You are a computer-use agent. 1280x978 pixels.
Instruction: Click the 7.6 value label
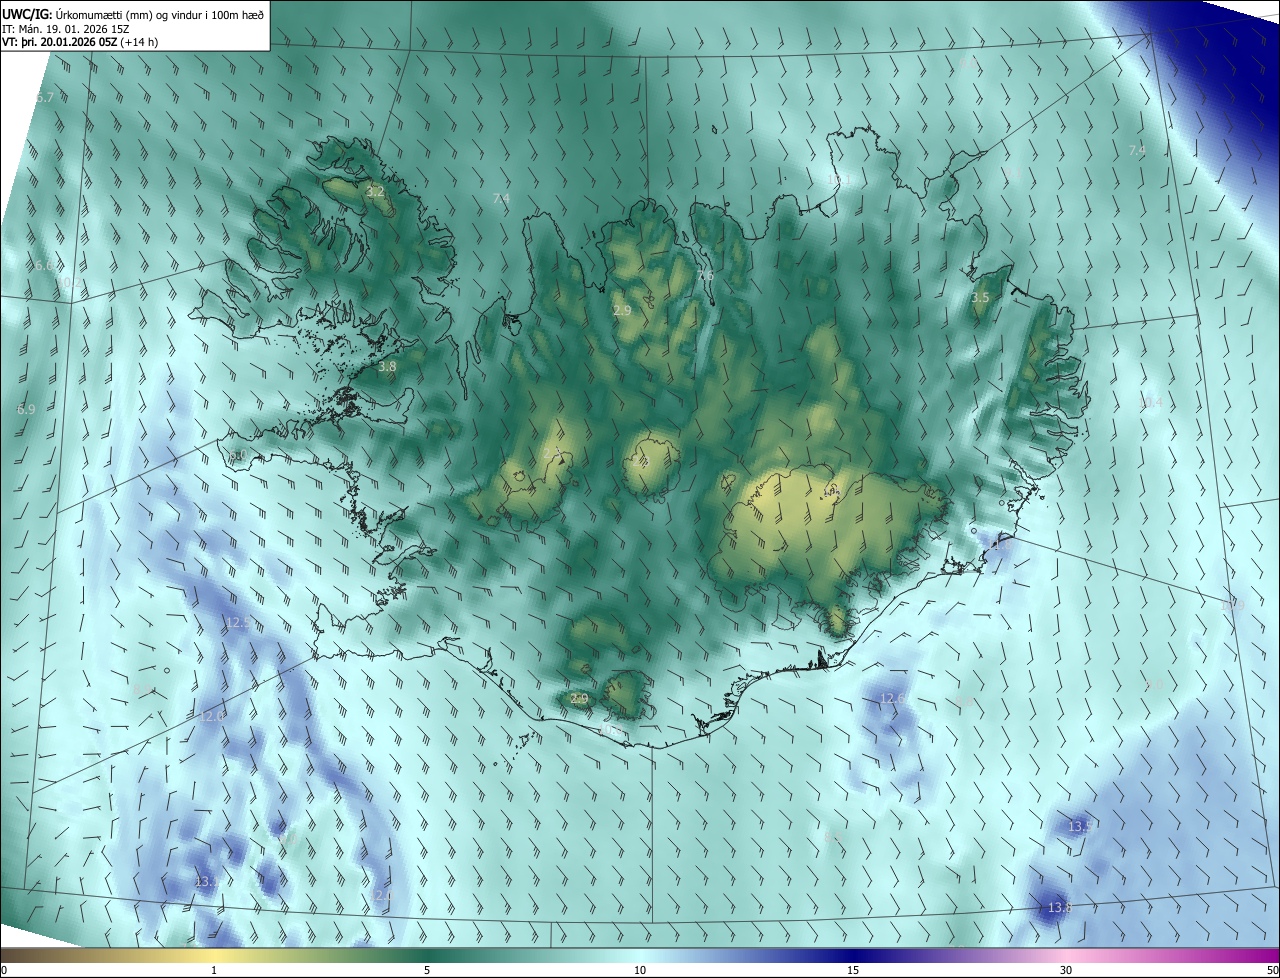pos(705,276)
